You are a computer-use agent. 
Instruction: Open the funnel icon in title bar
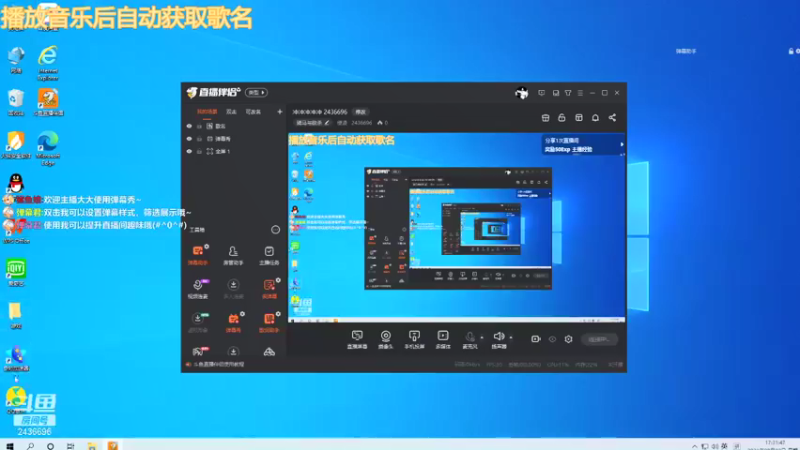click(x=568, y=93)
